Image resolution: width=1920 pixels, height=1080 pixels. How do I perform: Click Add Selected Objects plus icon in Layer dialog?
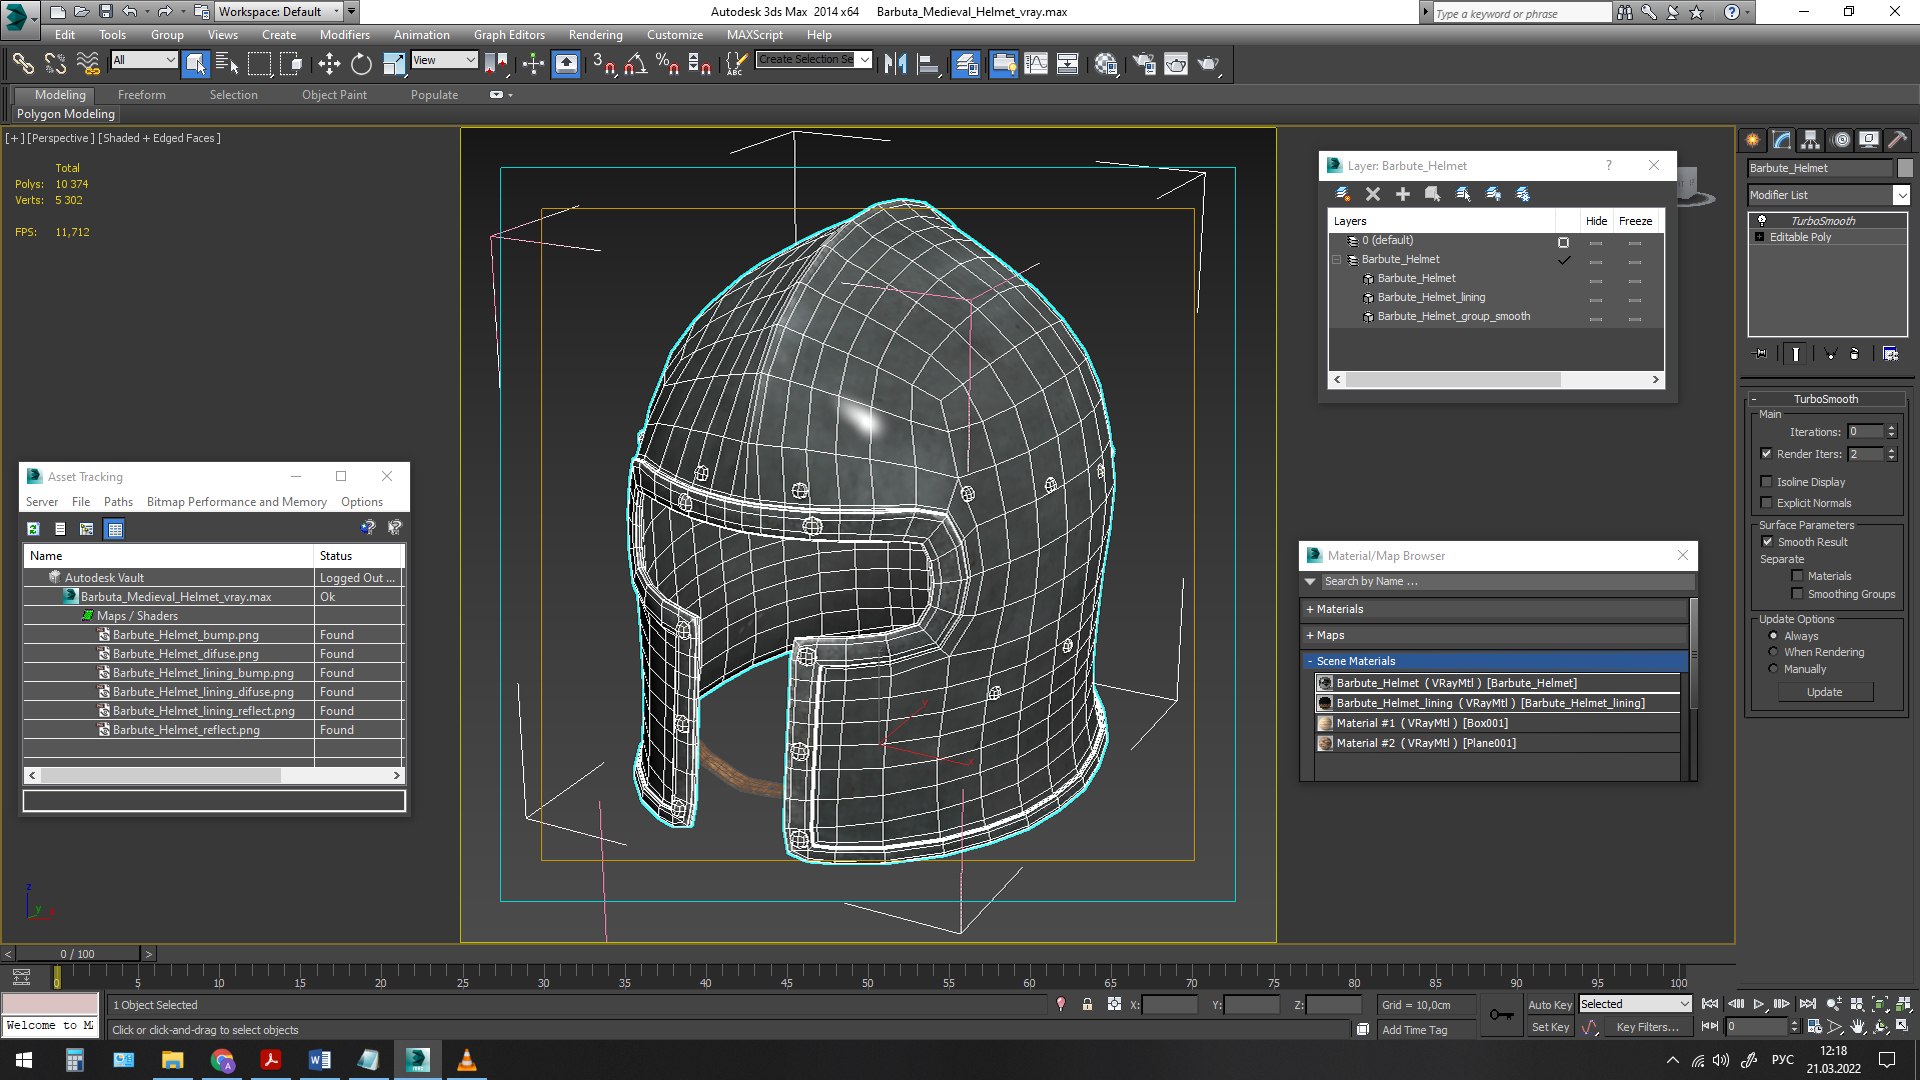coord(1403,194)
